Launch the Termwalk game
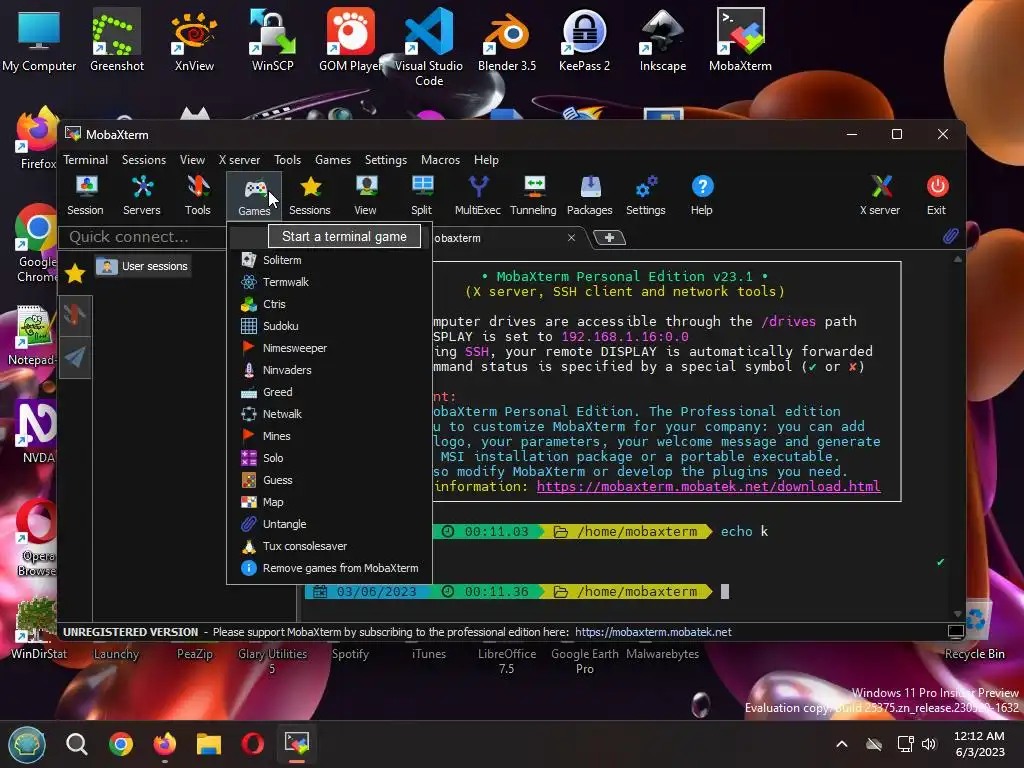Screen dimensions: 1024x768 pos(330,282)
